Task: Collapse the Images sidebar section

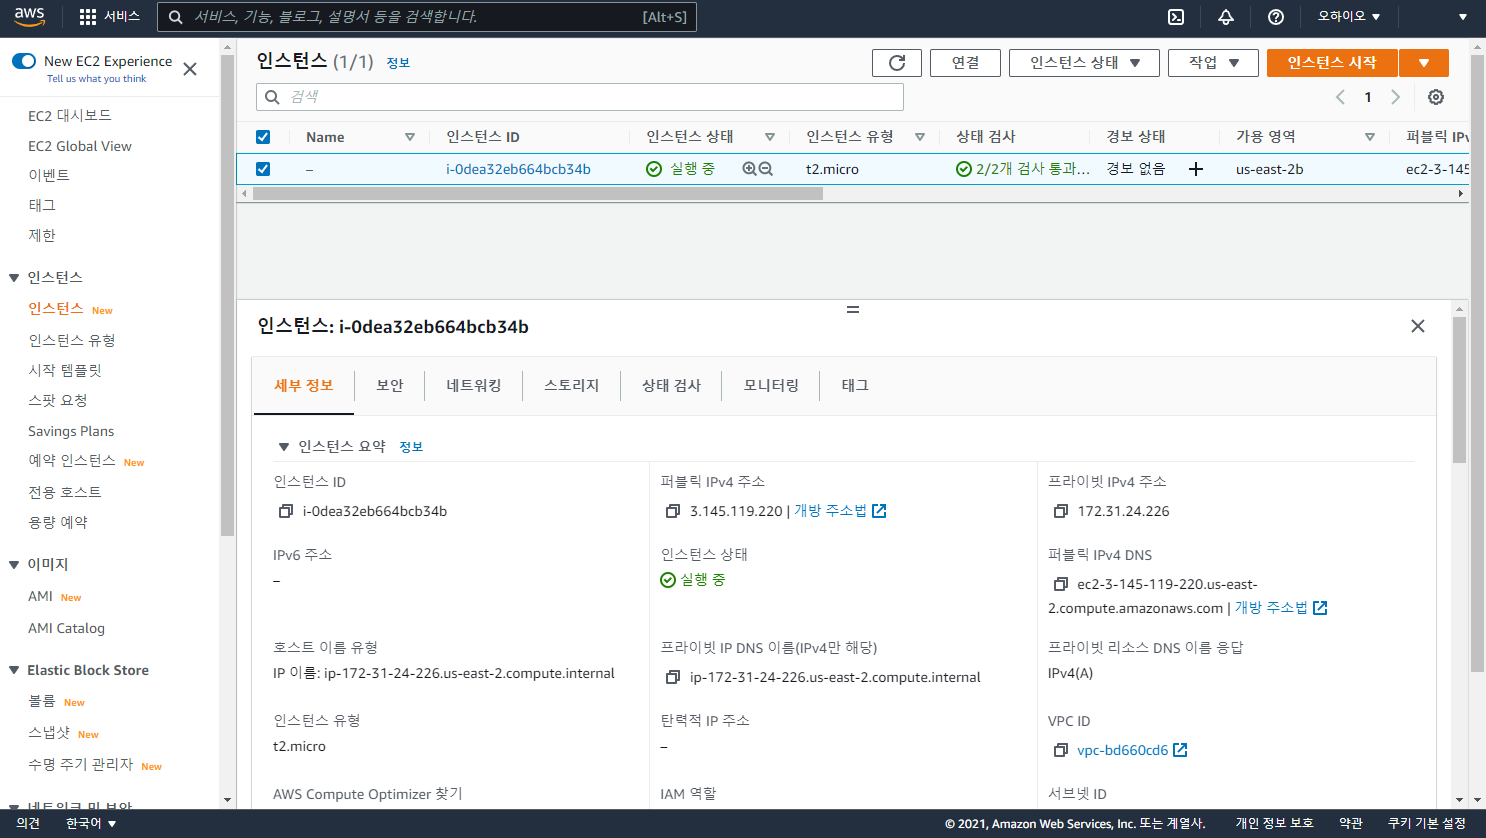Action: 14,565
